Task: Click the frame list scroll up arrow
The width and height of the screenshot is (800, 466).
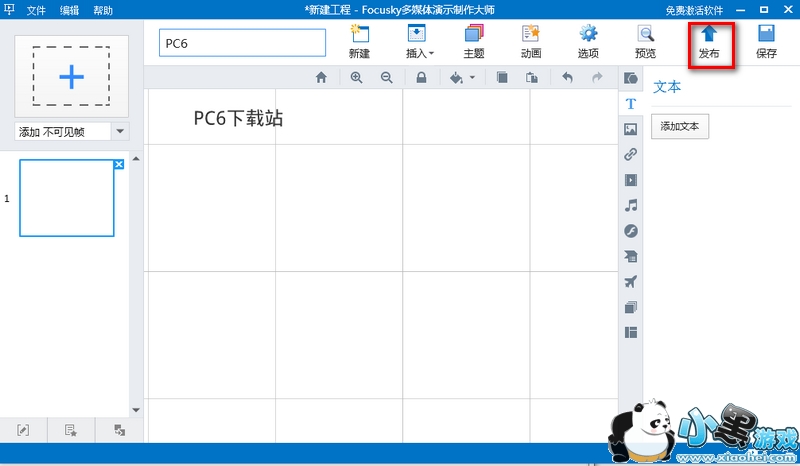Action: point(136,159)
